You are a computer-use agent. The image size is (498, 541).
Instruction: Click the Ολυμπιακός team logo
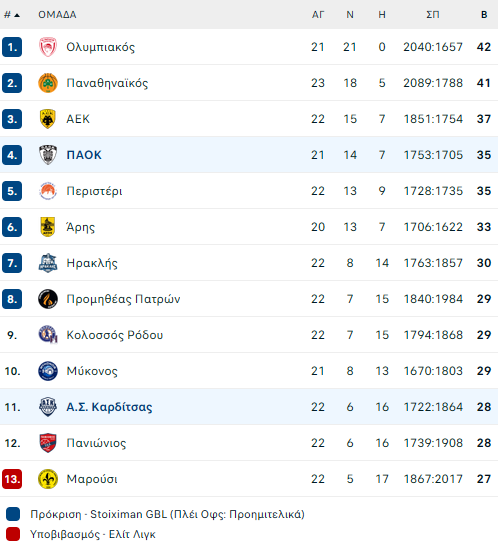(x=48, y=47)
